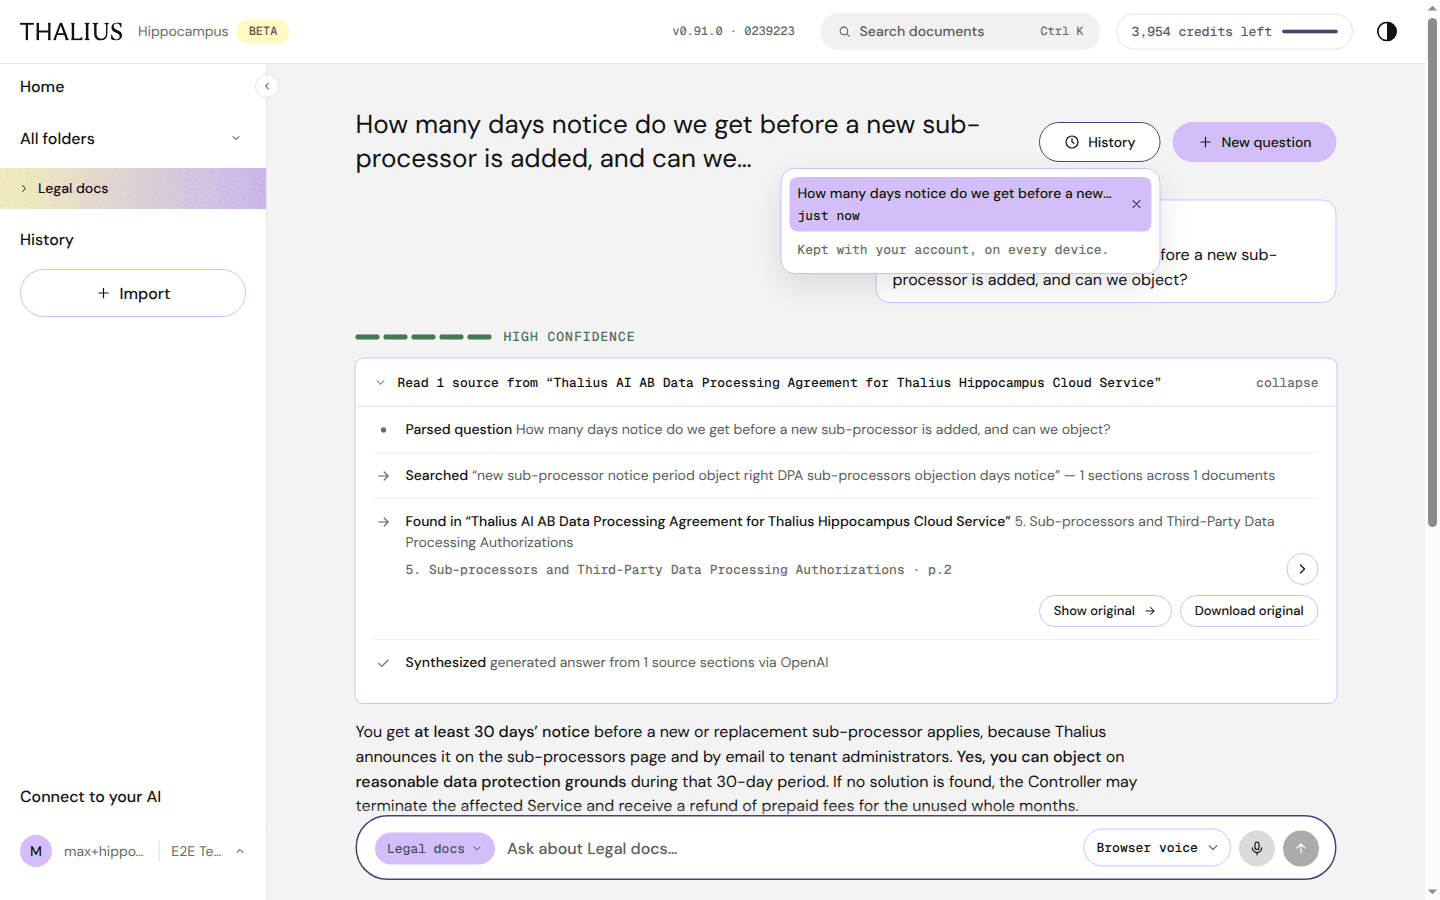1440x900 pixels.
Task: Expand the Legal docs folder chevron
Action: 24,188
